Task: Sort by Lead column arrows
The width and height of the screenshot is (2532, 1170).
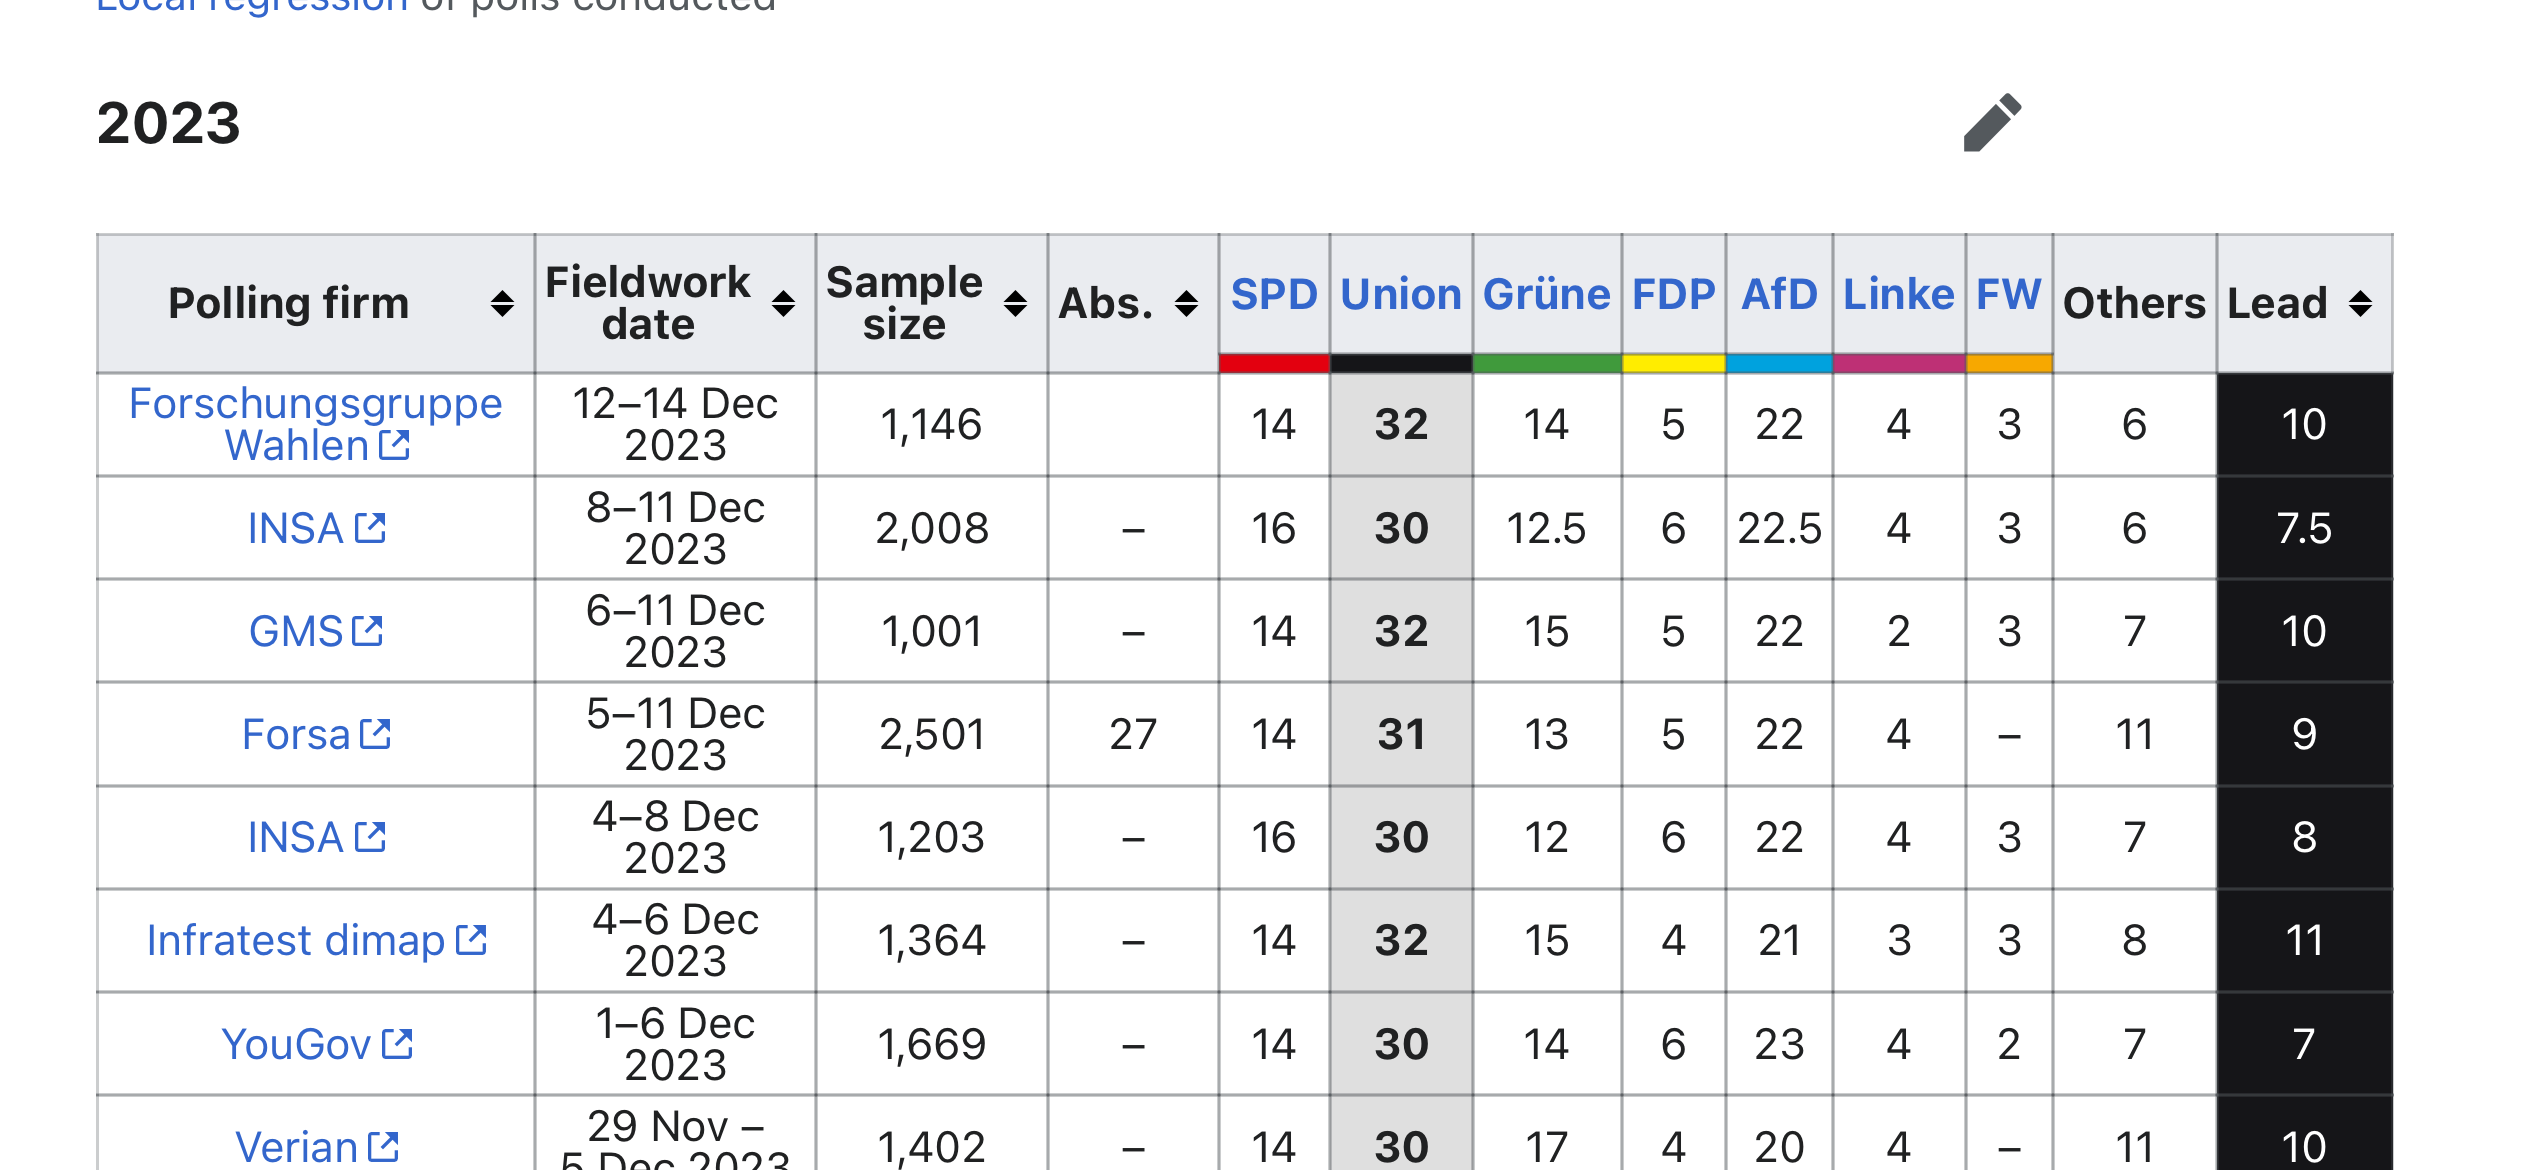Action: (2360, 304)
